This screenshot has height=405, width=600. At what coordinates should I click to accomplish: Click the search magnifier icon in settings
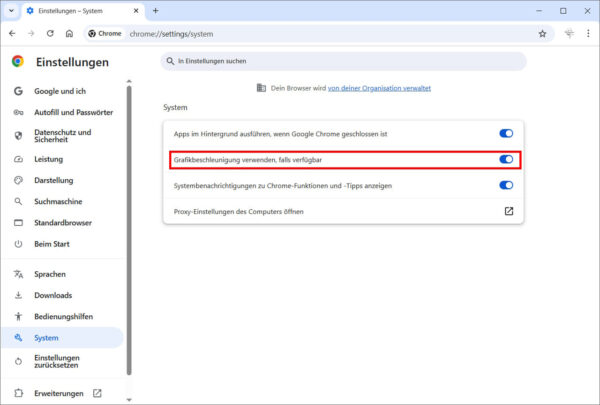click(170, 61)
